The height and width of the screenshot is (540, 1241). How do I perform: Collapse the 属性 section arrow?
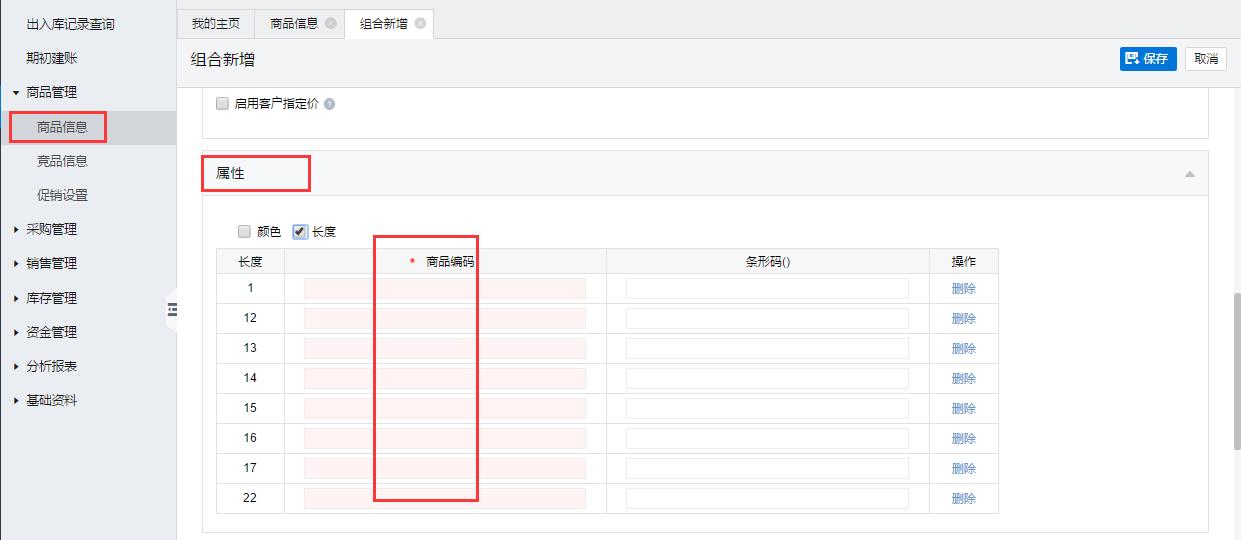click(x=1189, y=174)
